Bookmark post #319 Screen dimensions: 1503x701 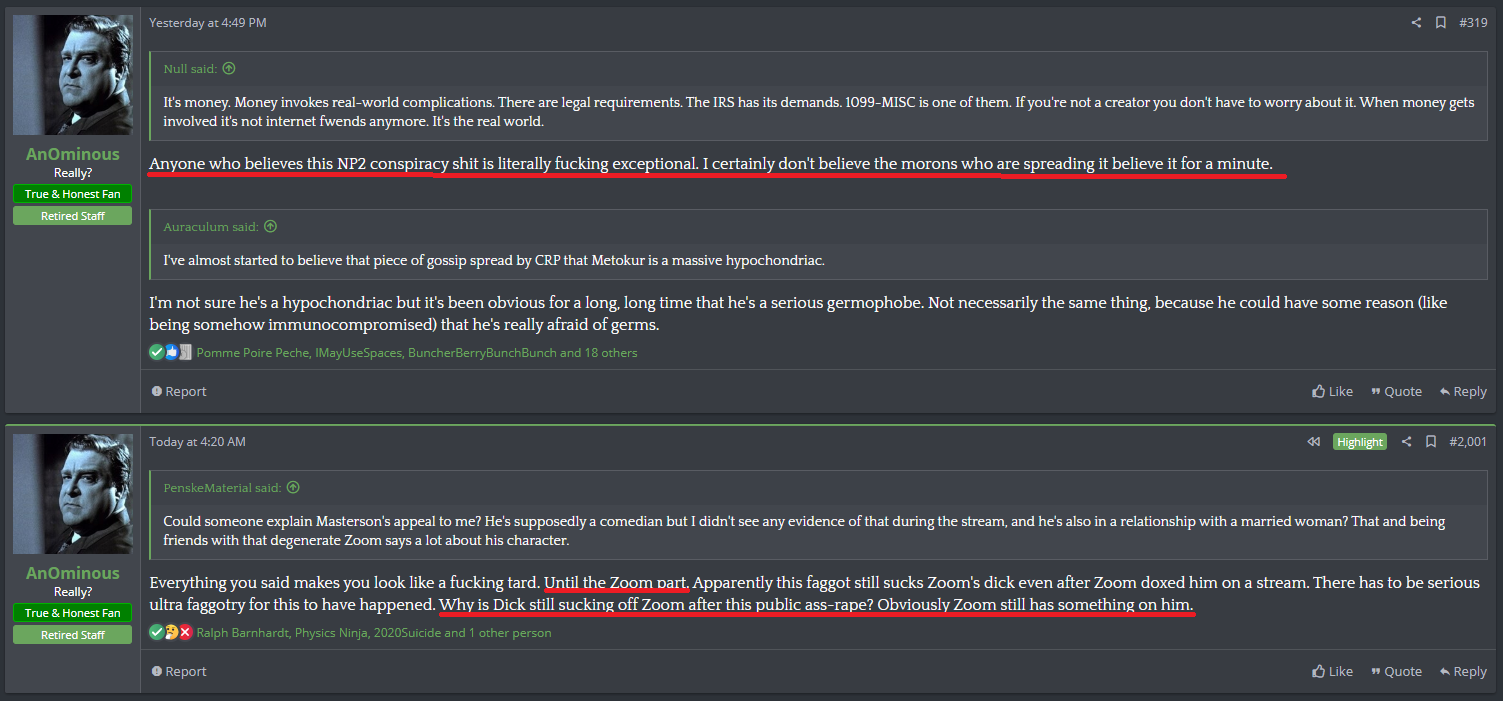tap(1441, 23)
